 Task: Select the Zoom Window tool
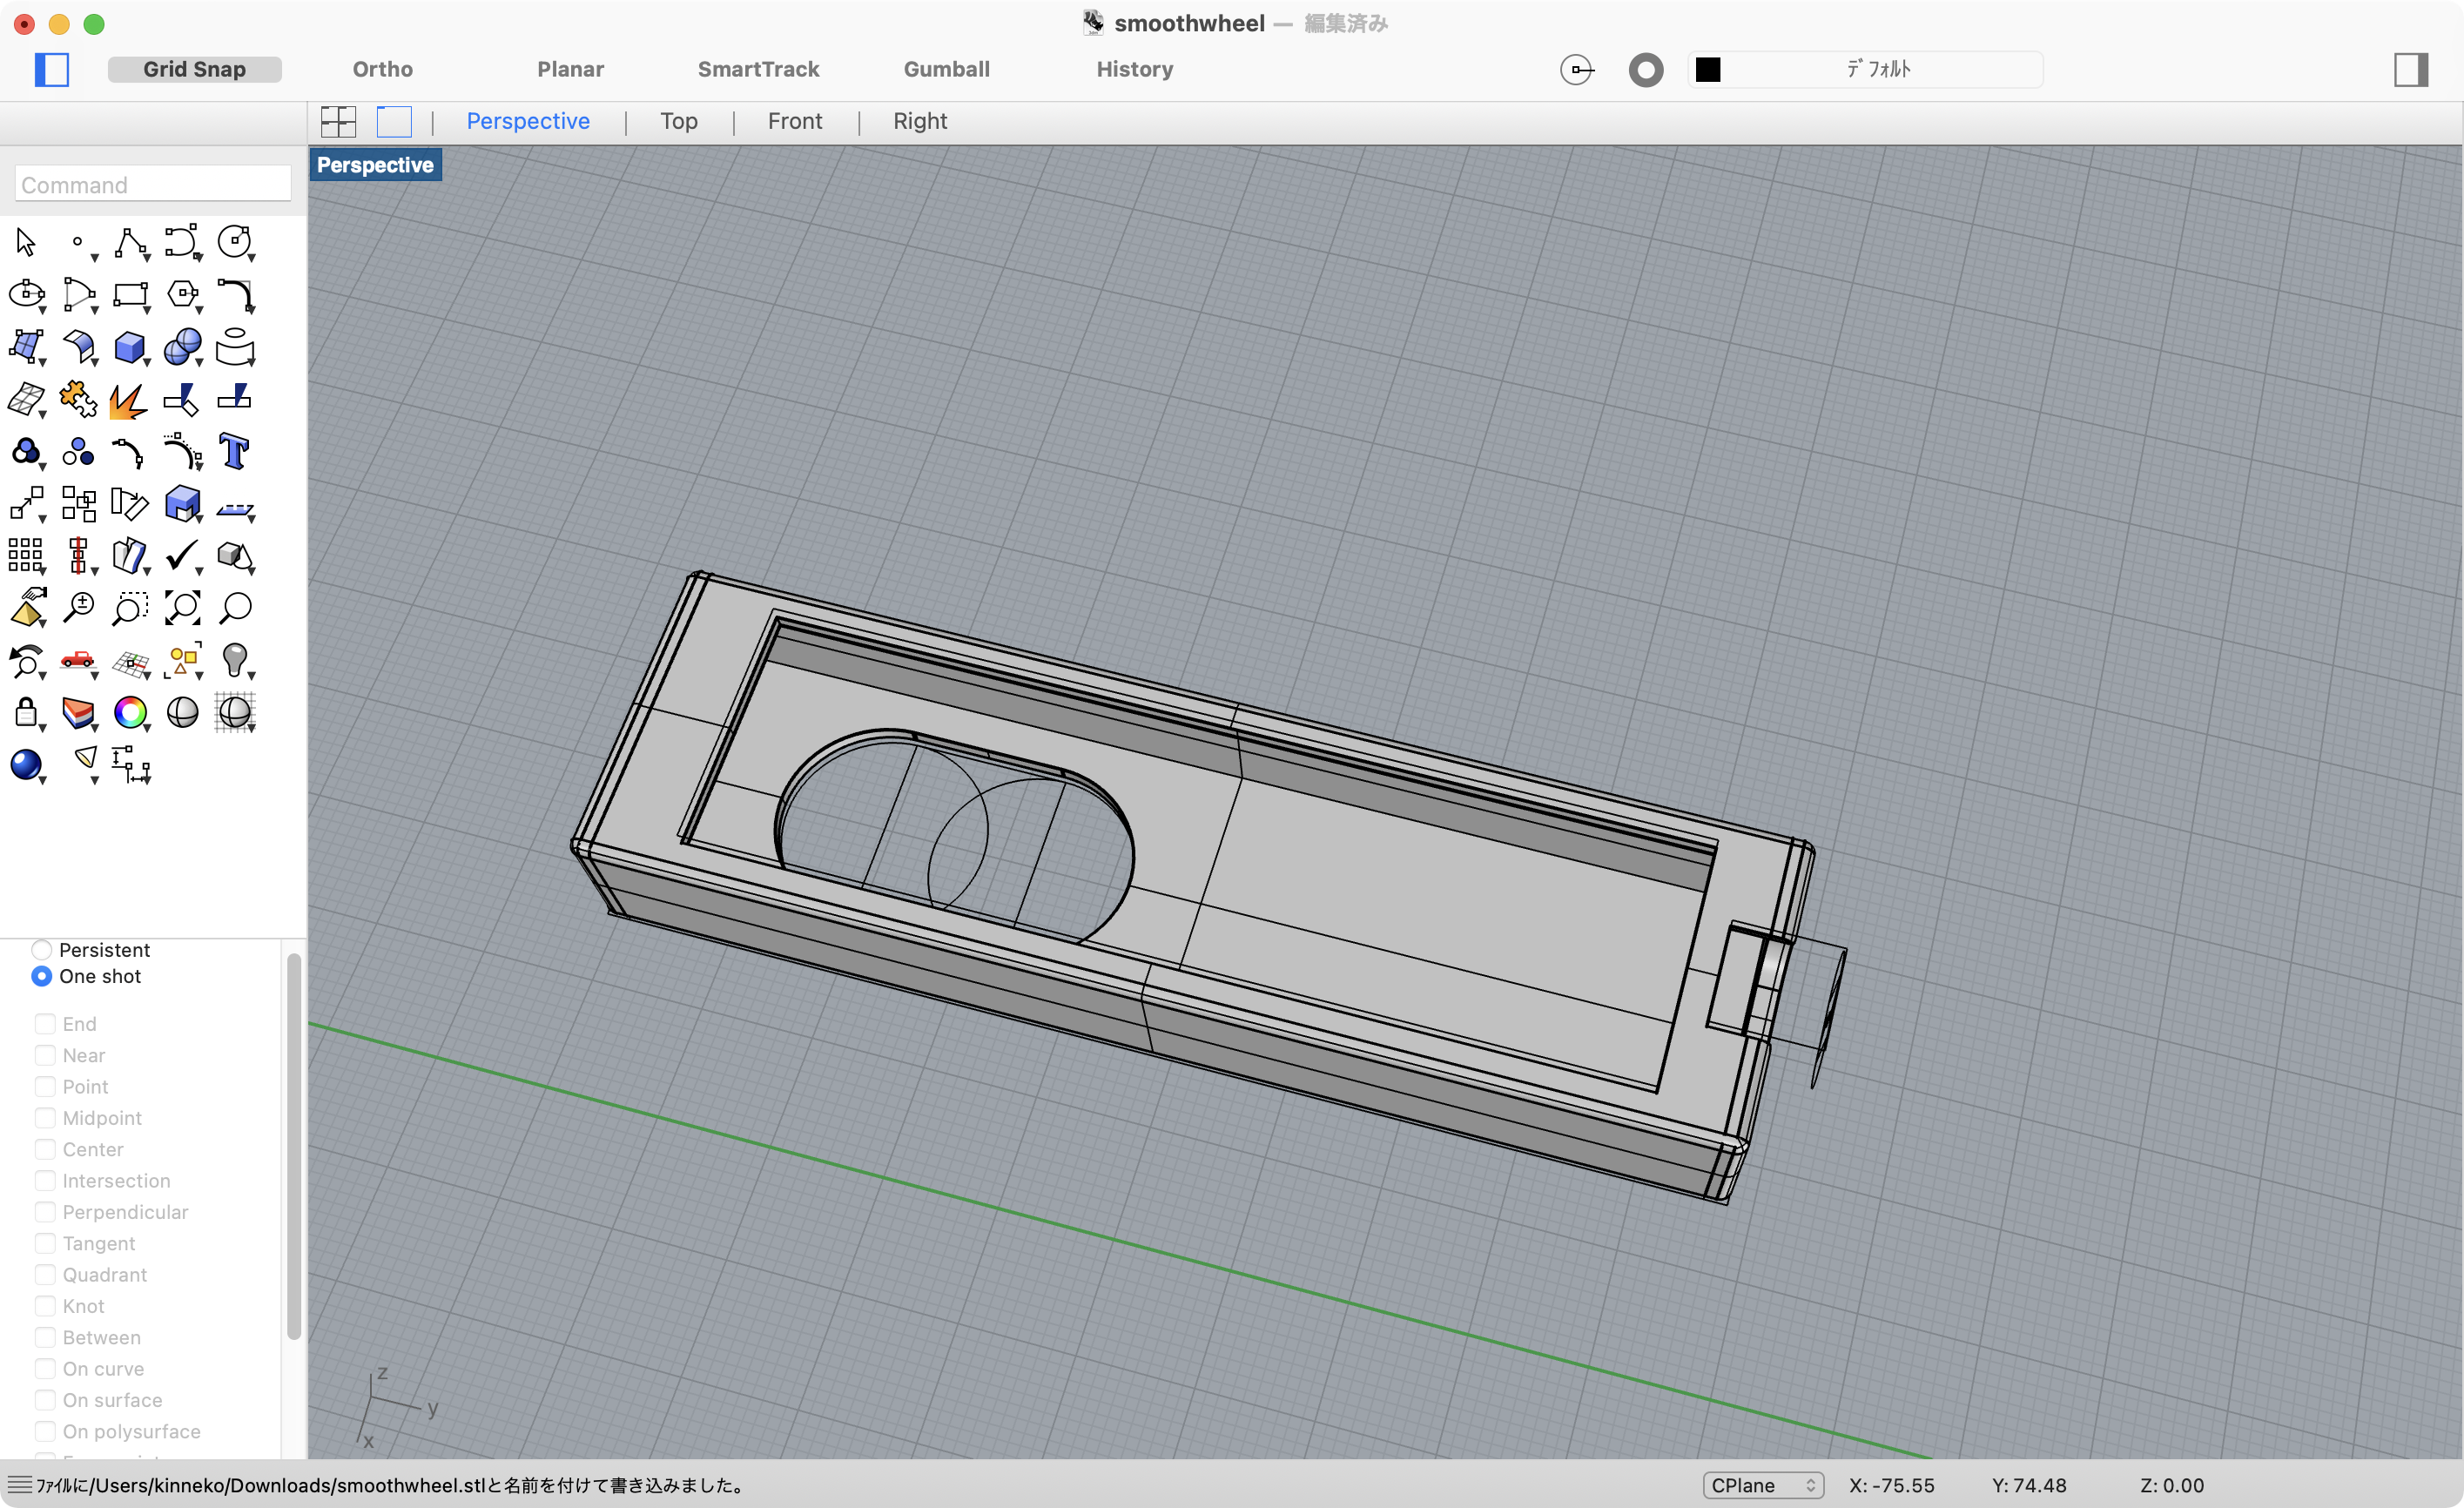(130, 608)
